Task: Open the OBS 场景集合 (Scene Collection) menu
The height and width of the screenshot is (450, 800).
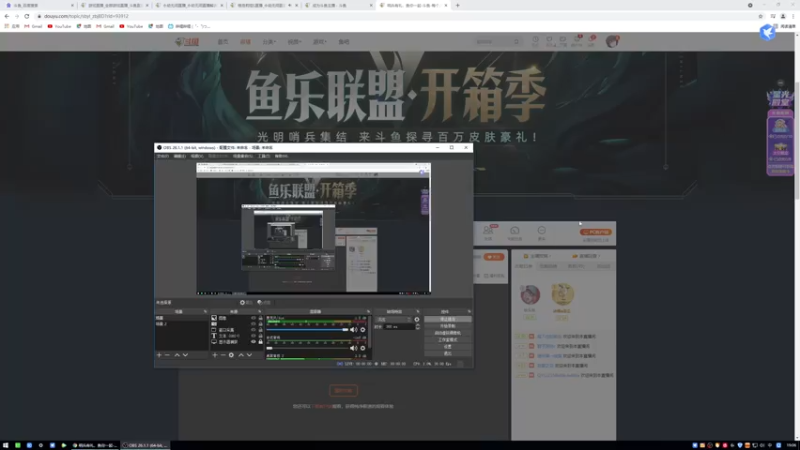Action: (x=242, y=156)
